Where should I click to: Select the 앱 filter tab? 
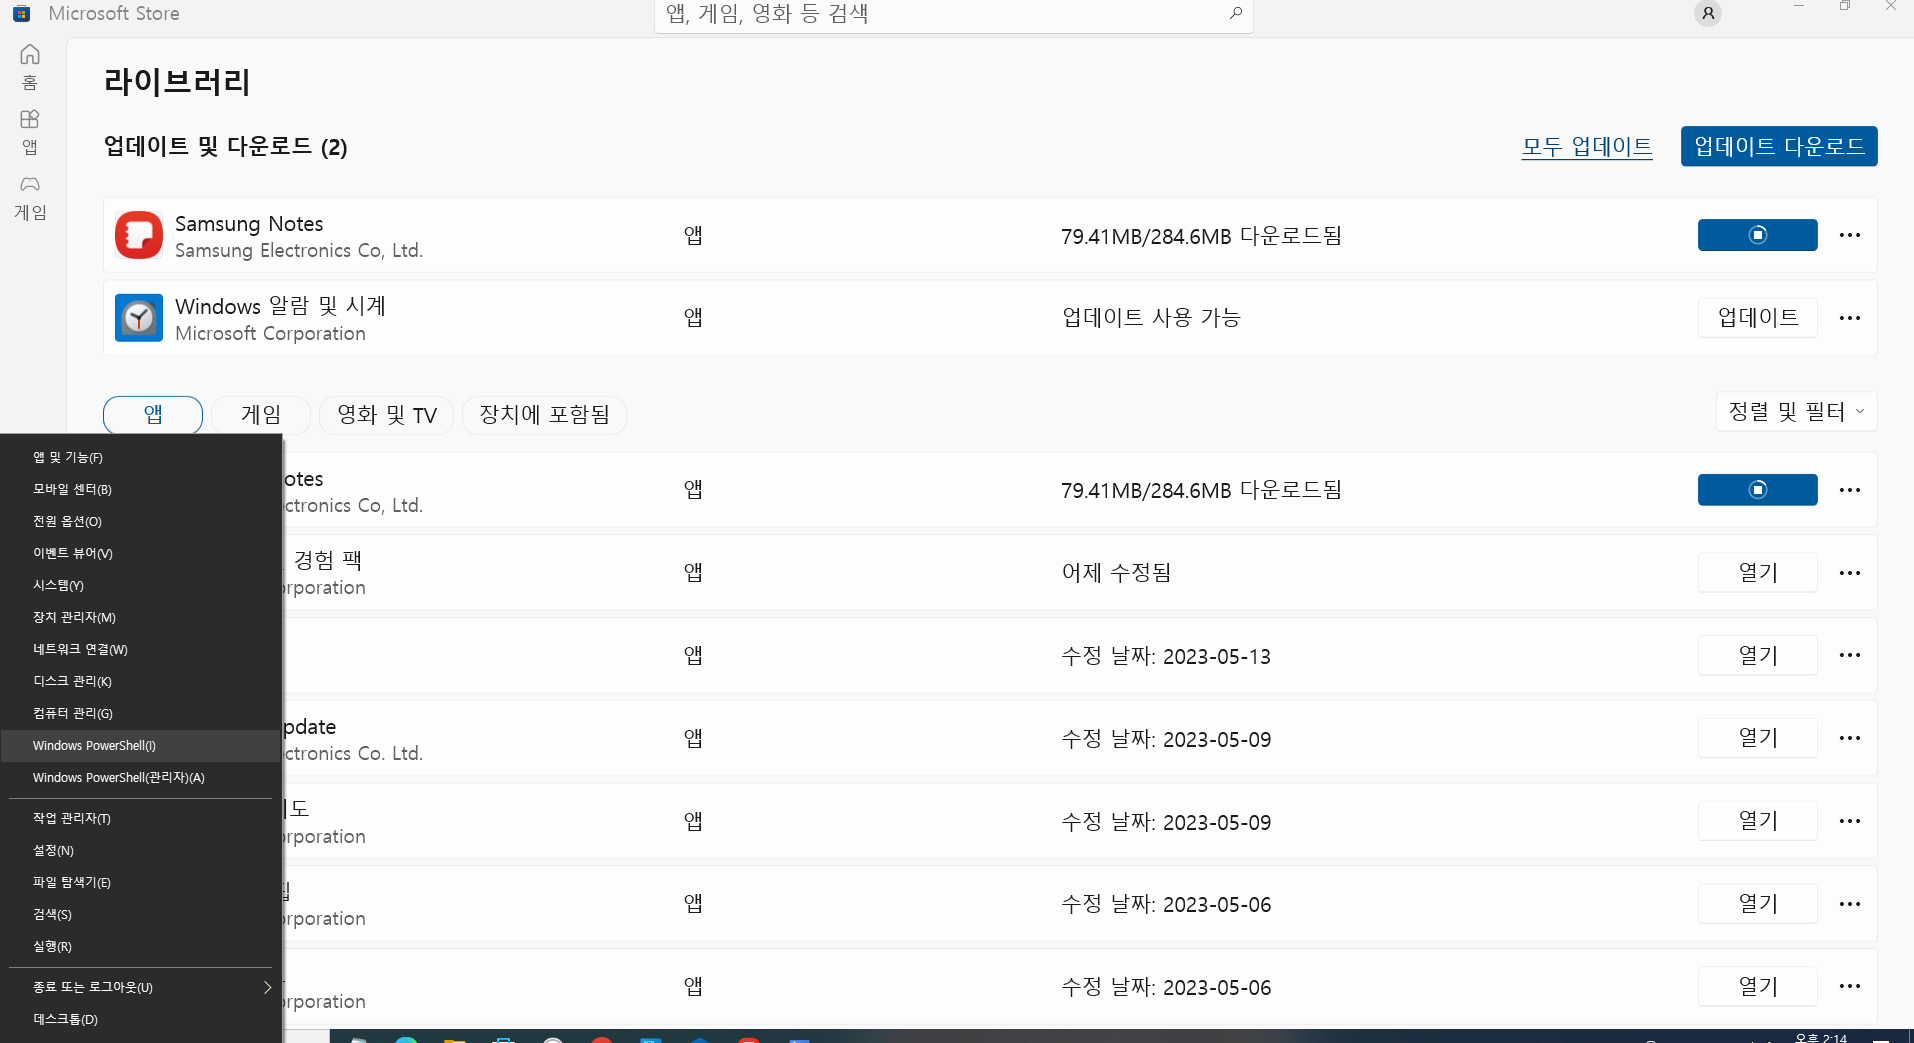click(153, 414)
